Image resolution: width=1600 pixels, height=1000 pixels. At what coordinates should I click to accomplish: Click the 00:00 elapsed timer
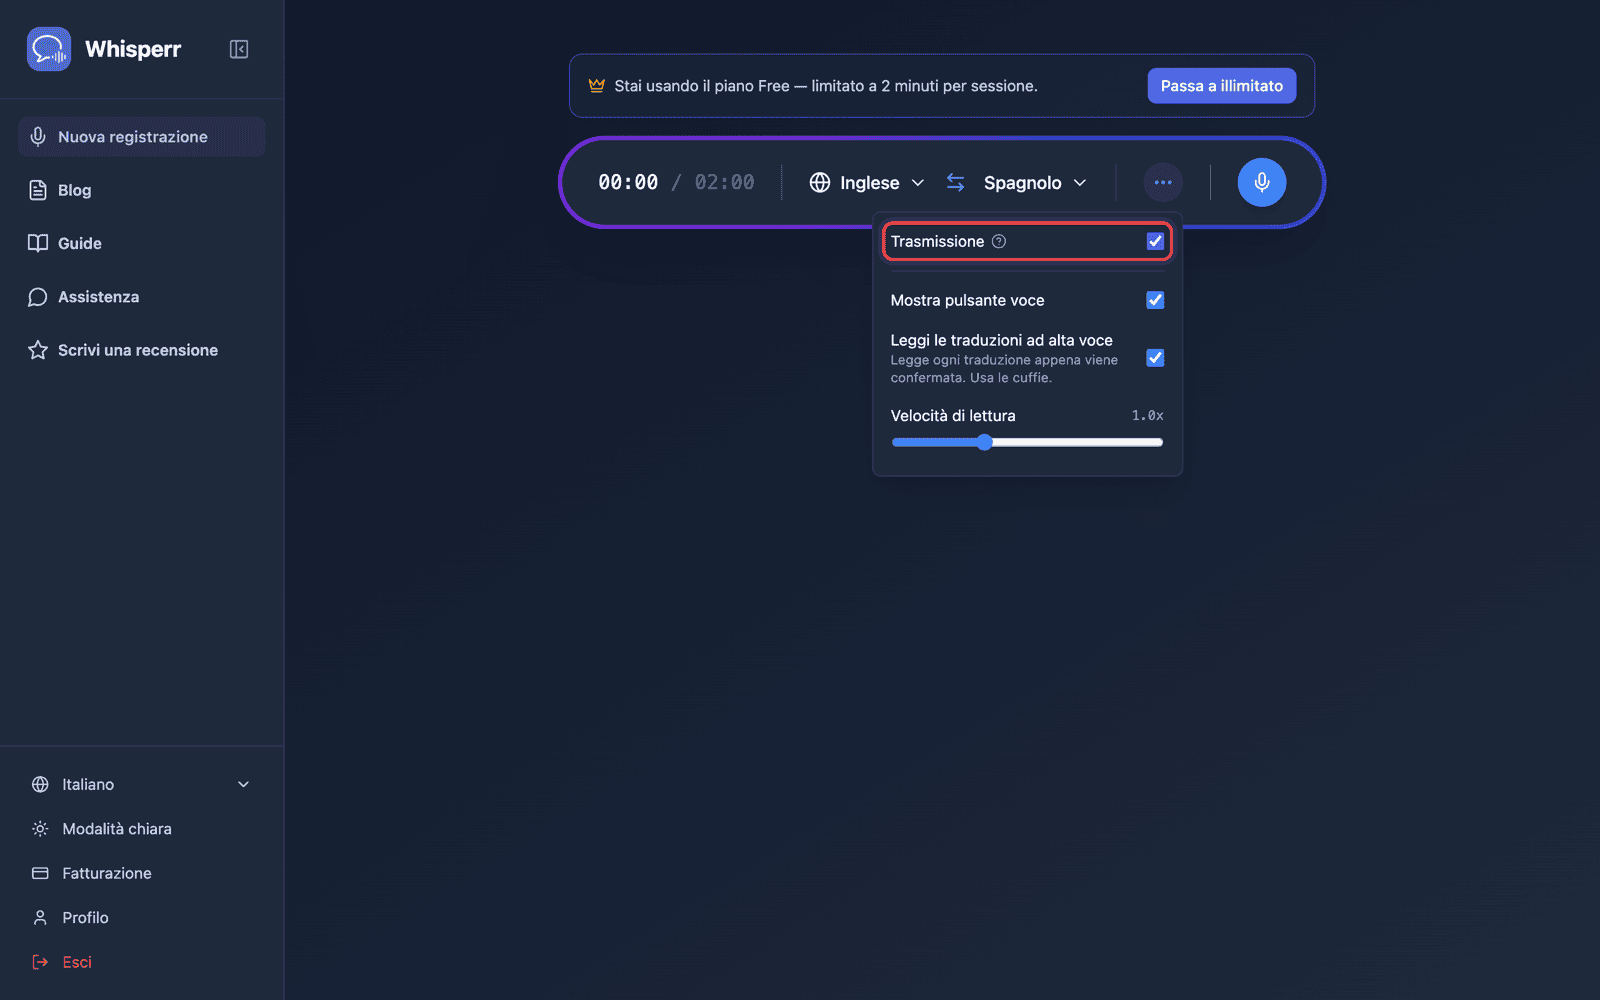628,182
